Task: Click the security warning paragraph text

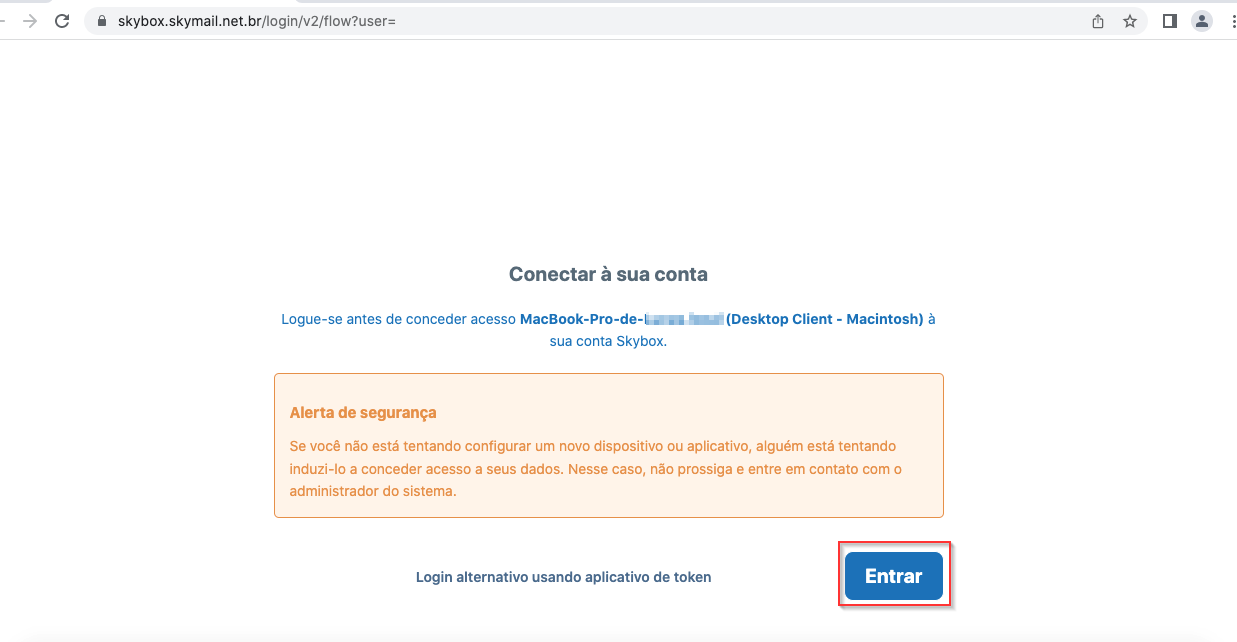Action: [x=596, y=468]
